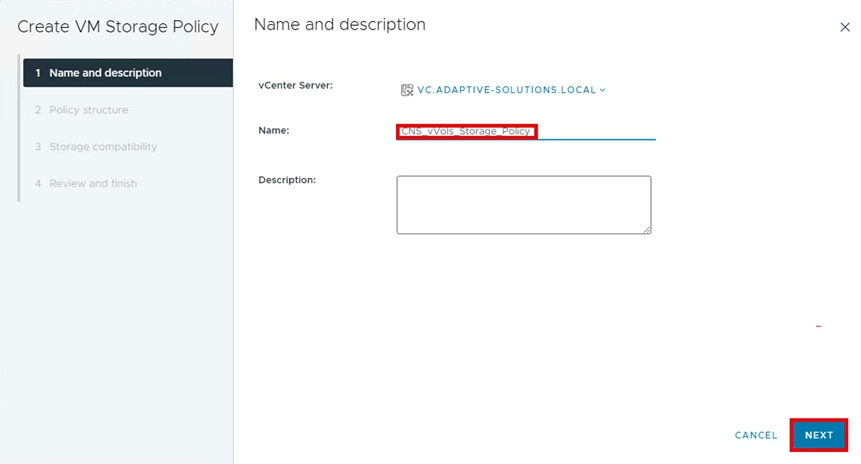This screenshot has height=464, width=861.
Task: Select VC.ADAPTIVE-SOLUTIONS.LOCAL server name
Action: coord(506,90)
